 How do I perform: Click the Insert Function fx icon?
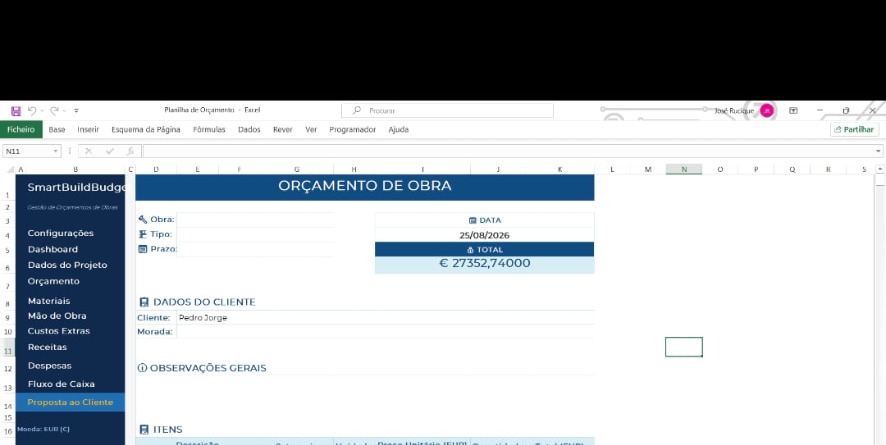click(131, 151)
